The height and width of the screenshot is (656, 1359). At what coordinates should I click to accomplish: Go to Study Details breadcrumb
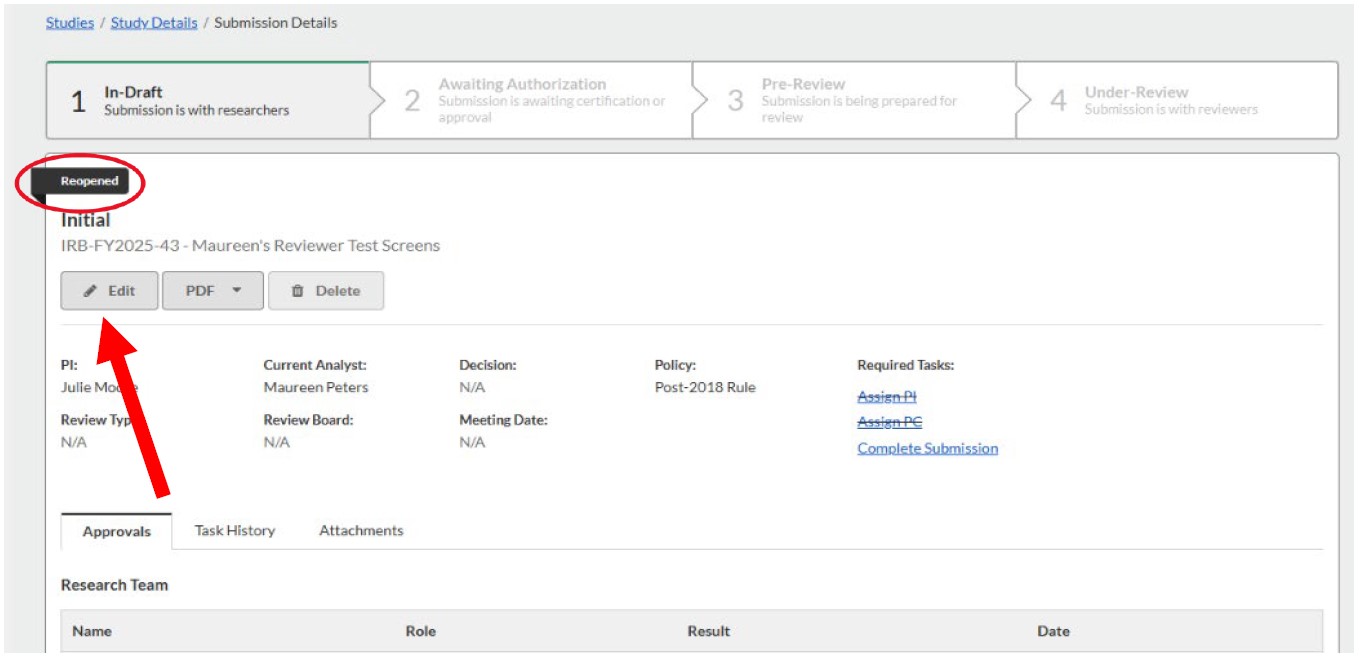click(x=154, y=22)
